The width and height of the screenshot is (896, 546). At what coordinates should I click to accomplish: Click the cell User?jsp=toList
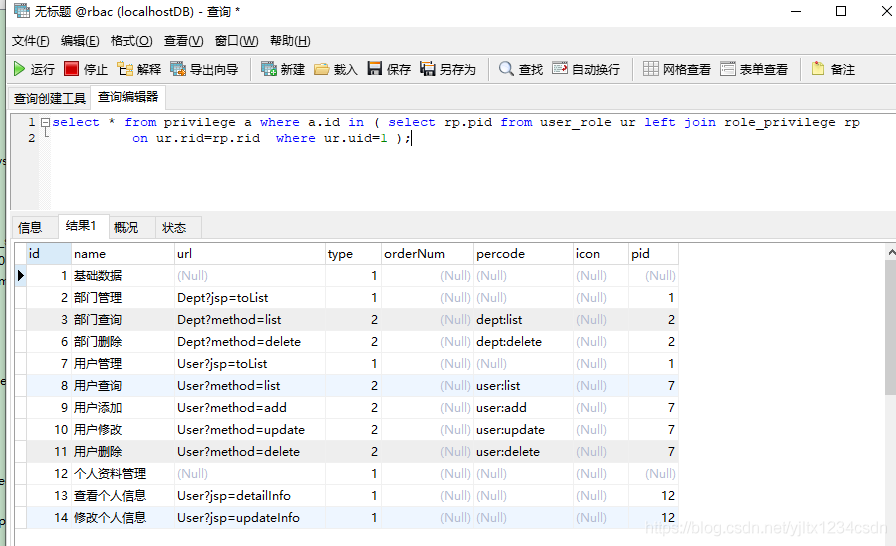pyautogui.click(x=250, y=364)
